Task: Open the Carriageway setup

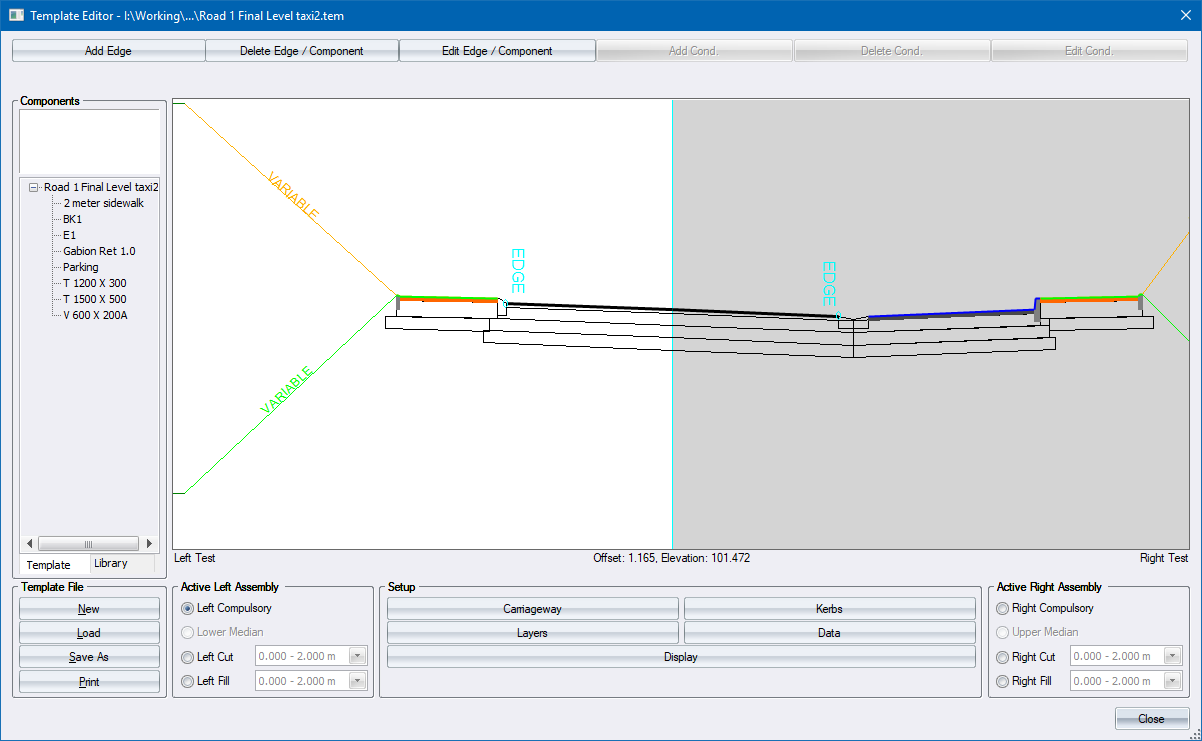Action: (532, 608)
